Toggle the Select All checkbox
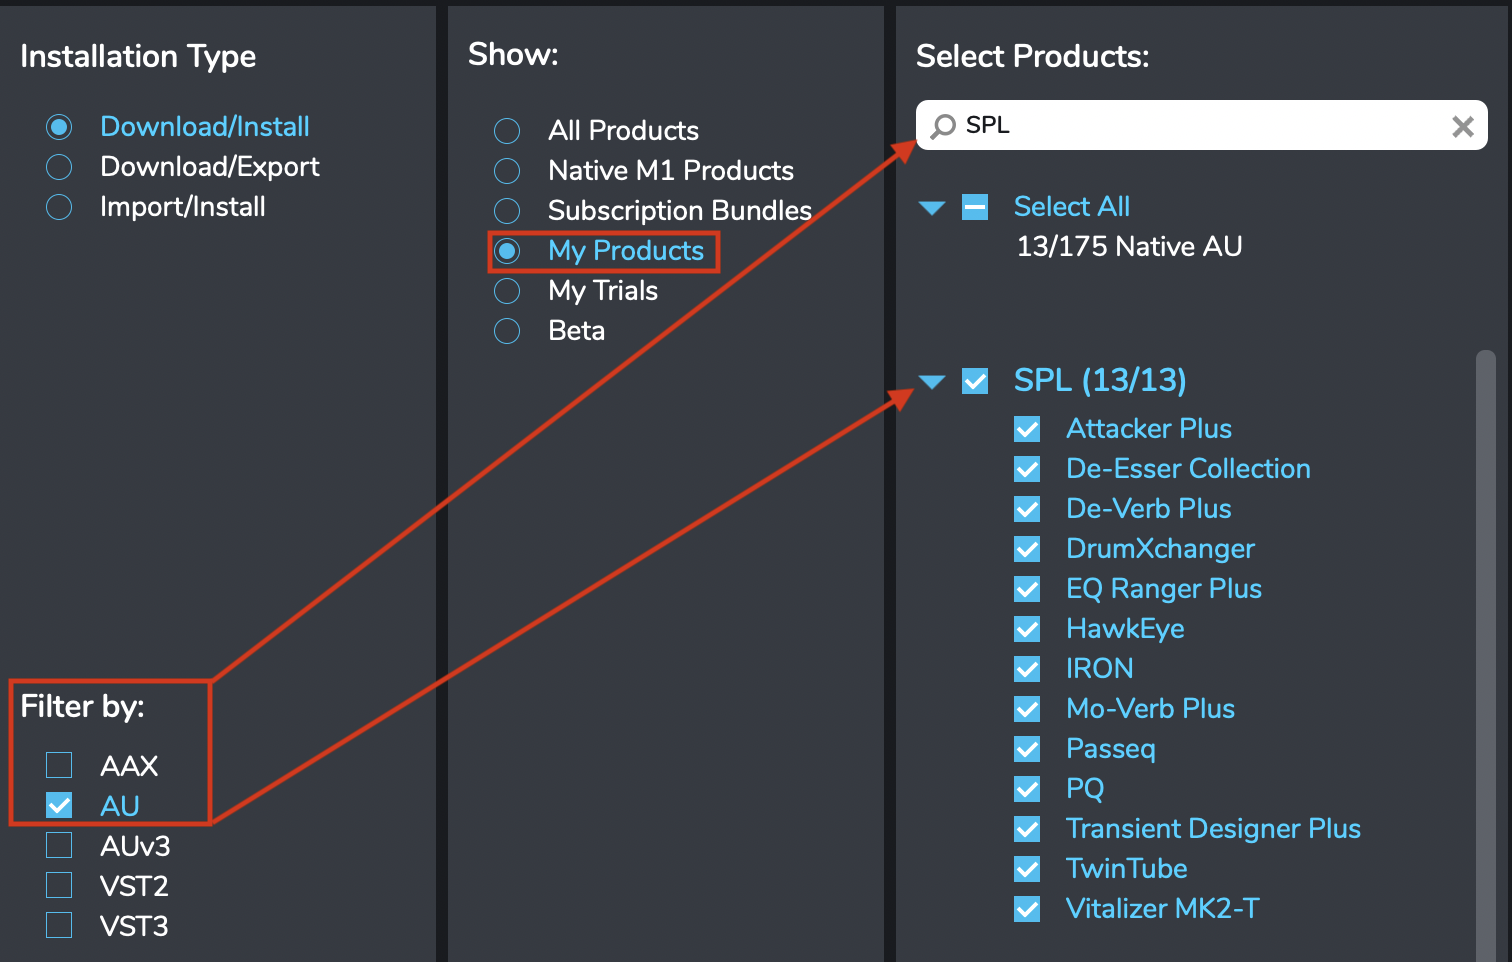 (x=975, y=207)
